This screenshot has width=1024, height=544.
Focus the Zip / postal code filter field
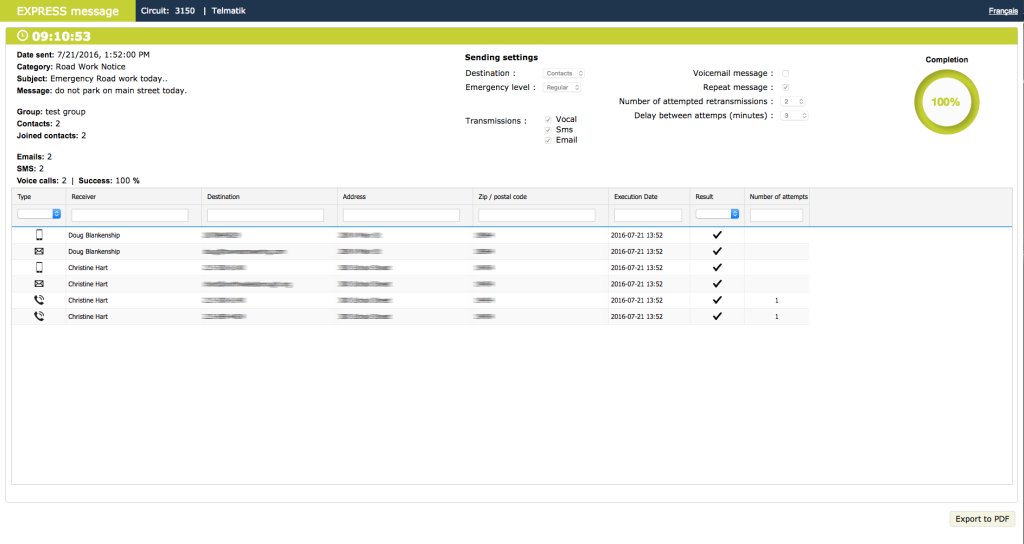[537, 215]
